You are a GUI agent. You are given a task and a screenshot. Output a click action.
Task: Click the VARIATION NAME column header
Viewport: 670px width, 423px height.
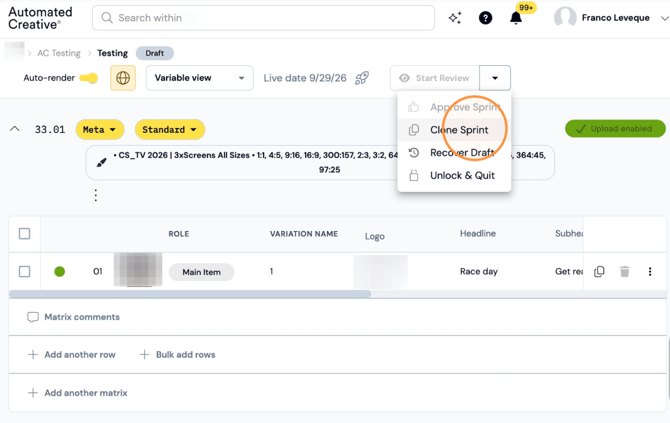tap(304, 234)
